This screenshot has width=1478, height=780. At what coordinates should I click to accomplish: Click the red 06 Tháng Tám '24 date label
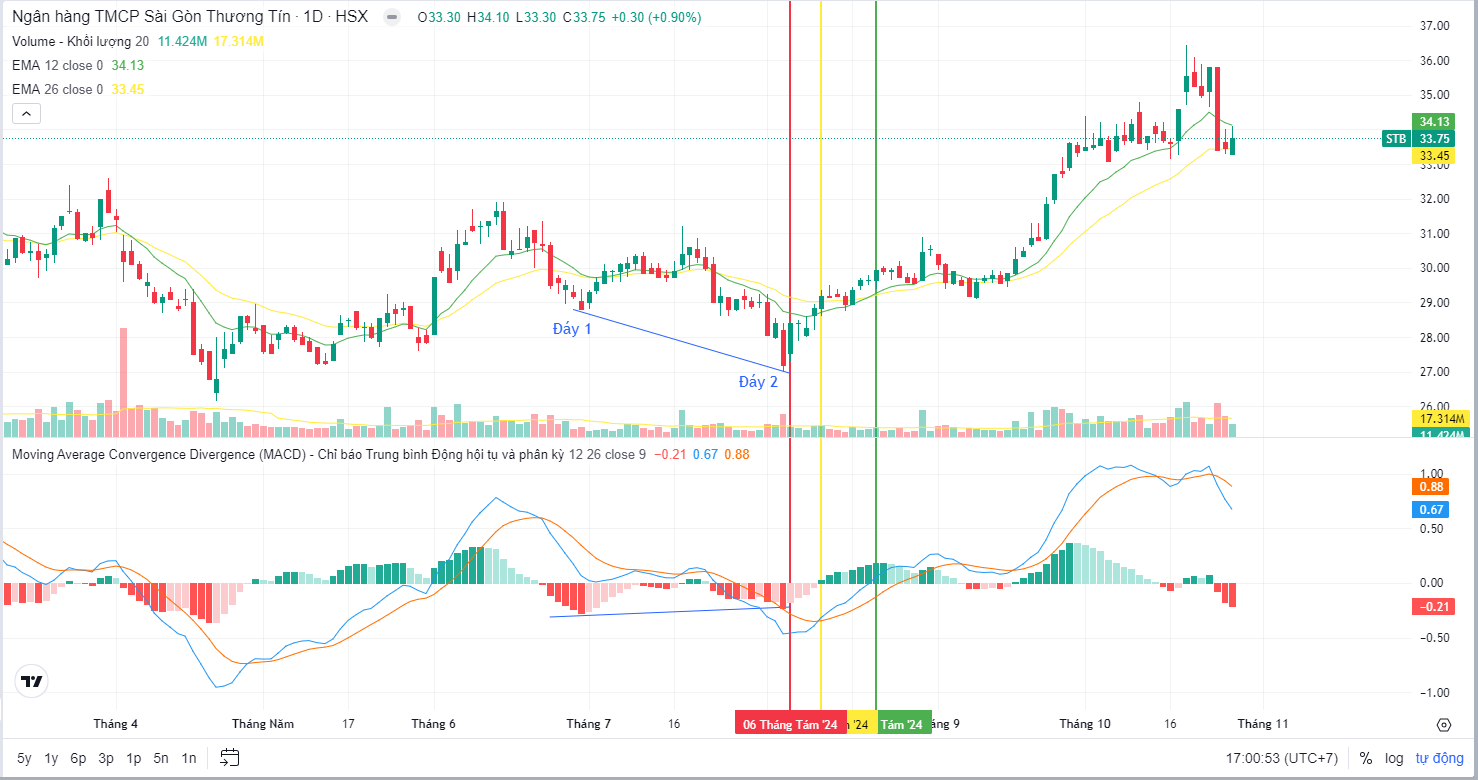tap(790, 725)
